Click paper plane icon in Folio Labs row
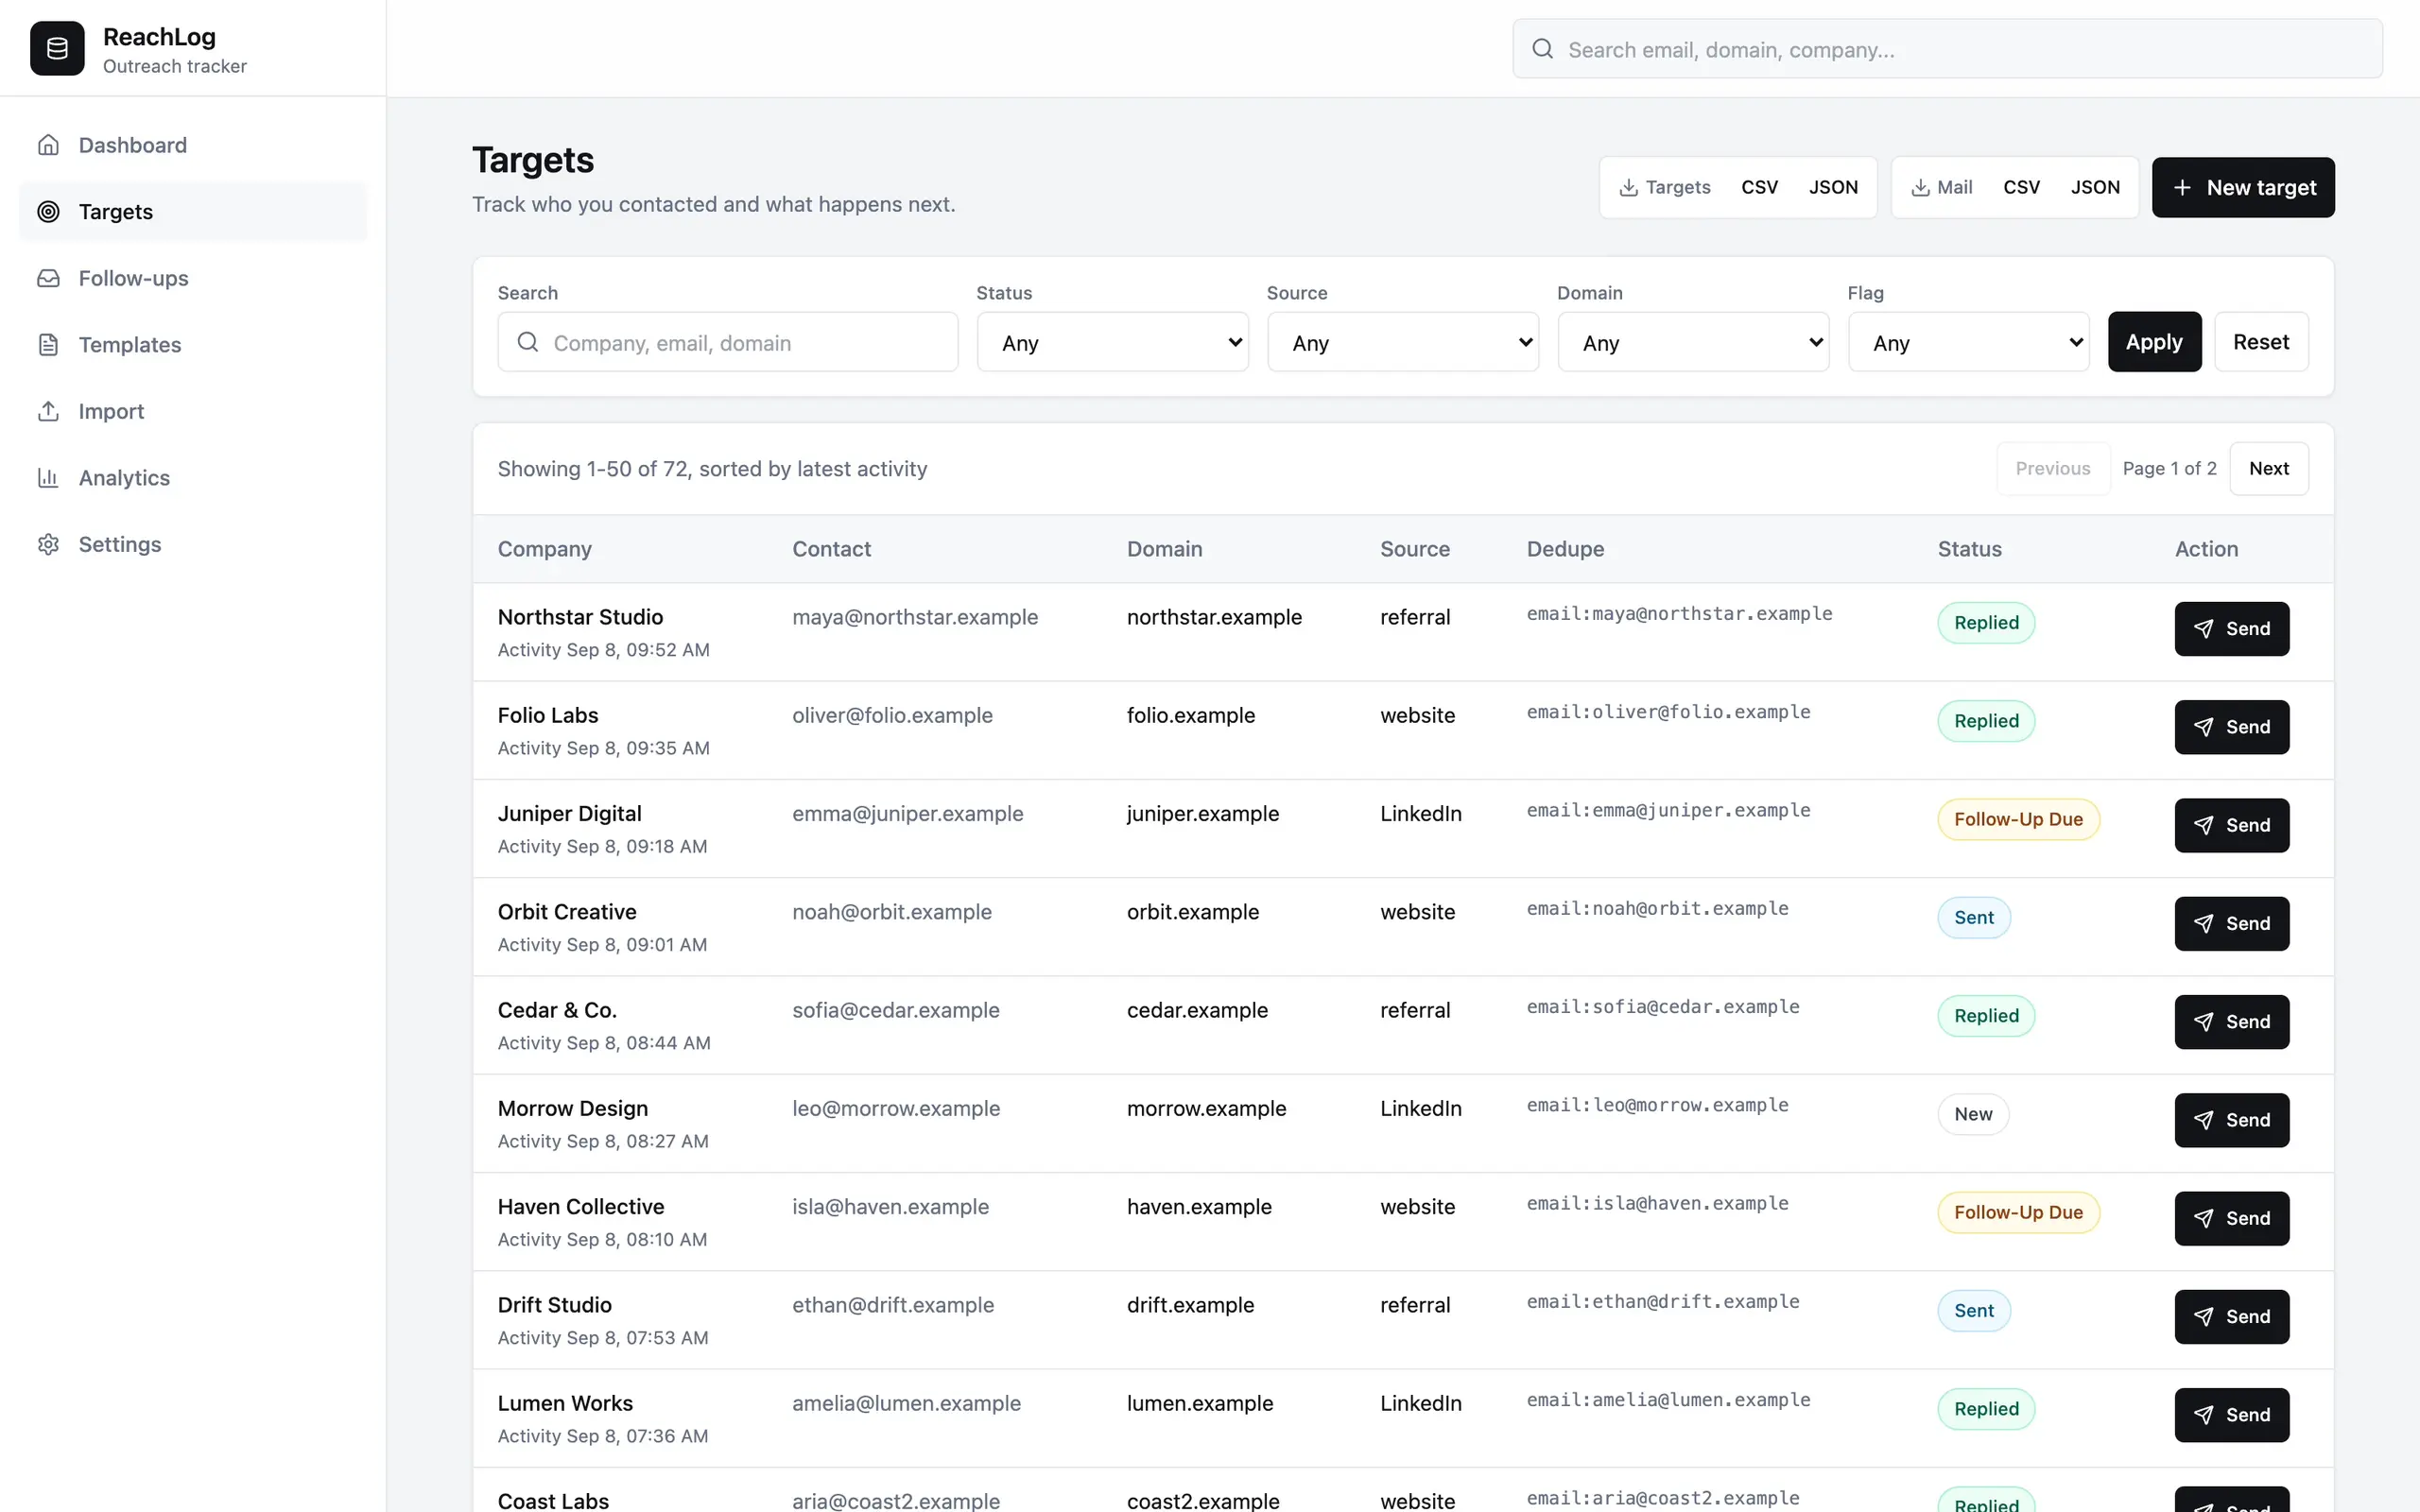Image resolution: width=2420 pixels, height=1512 pixels. [x=2203, y=727]
